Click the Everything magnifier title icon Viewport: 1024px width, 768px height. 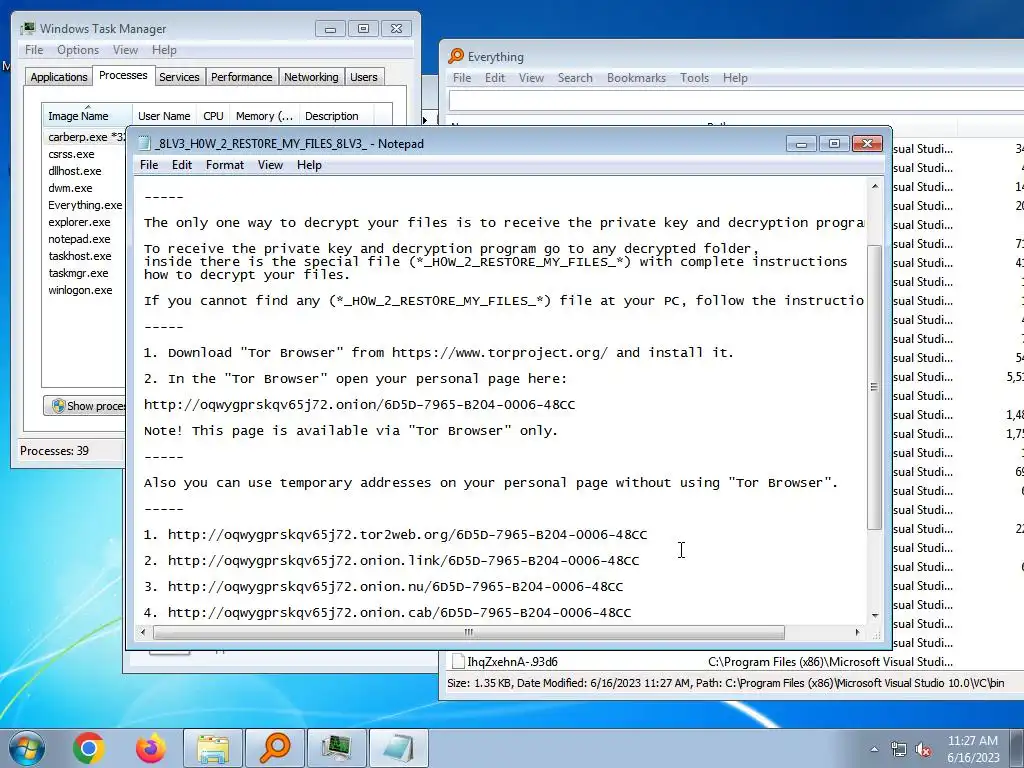(456, 56)
